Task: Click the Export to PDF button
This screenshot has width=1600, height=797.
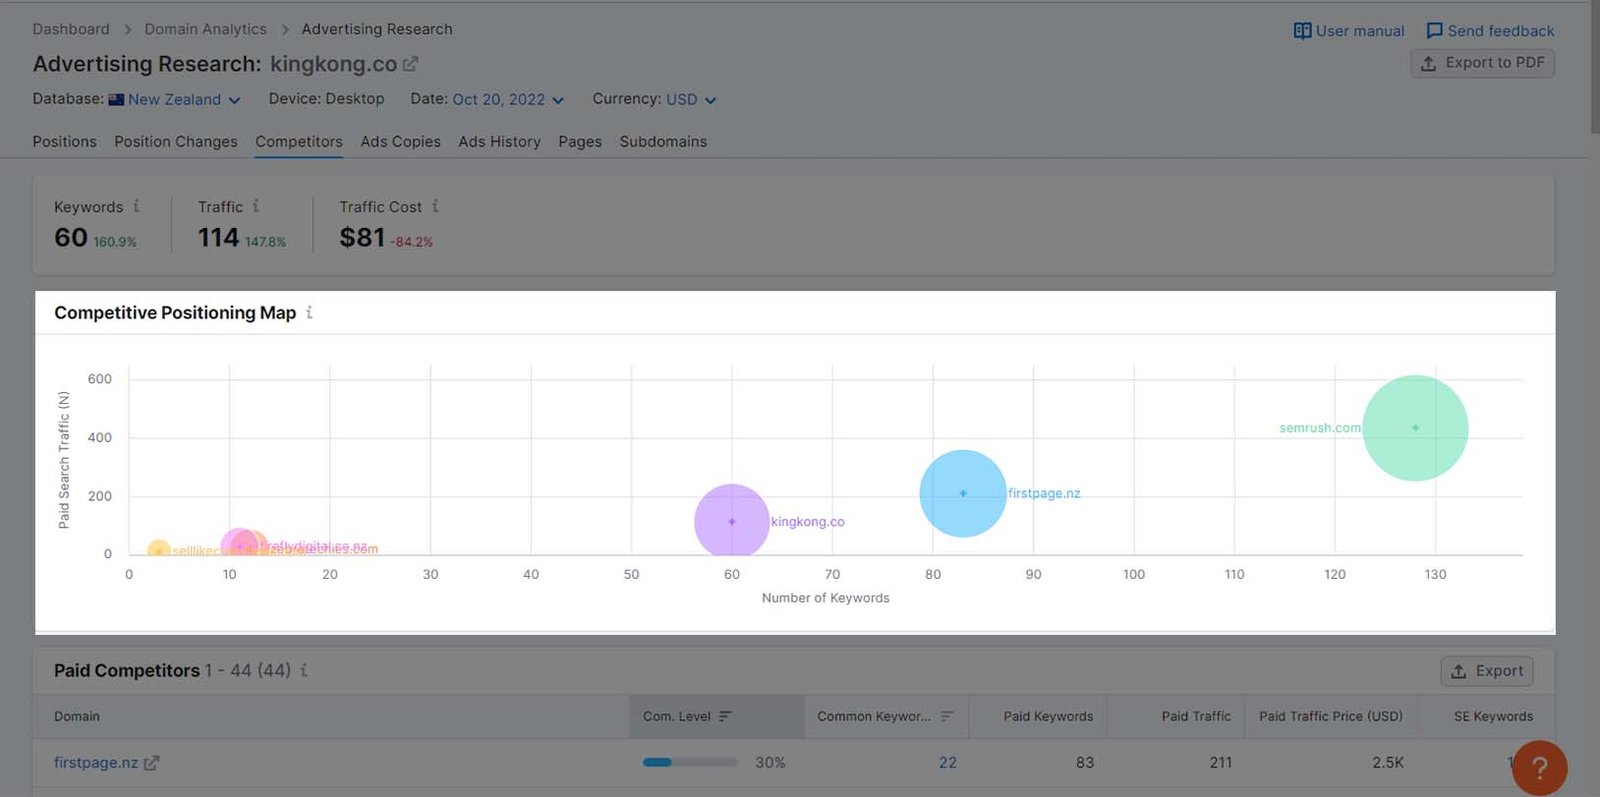Action: point(1482,63)
